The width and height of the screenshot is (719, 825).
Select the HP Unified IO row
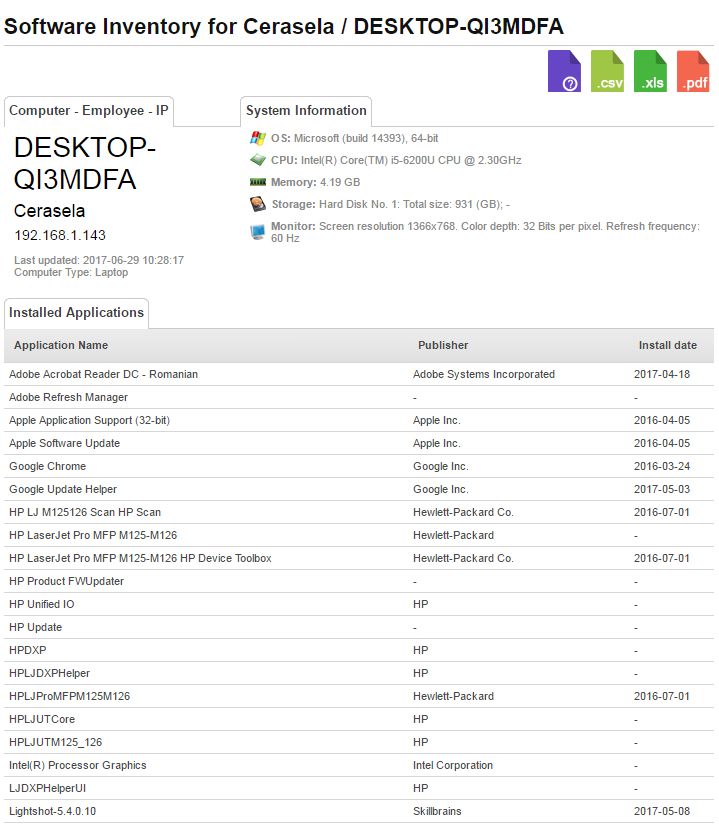pyautogui.click(x=359, y=605)
